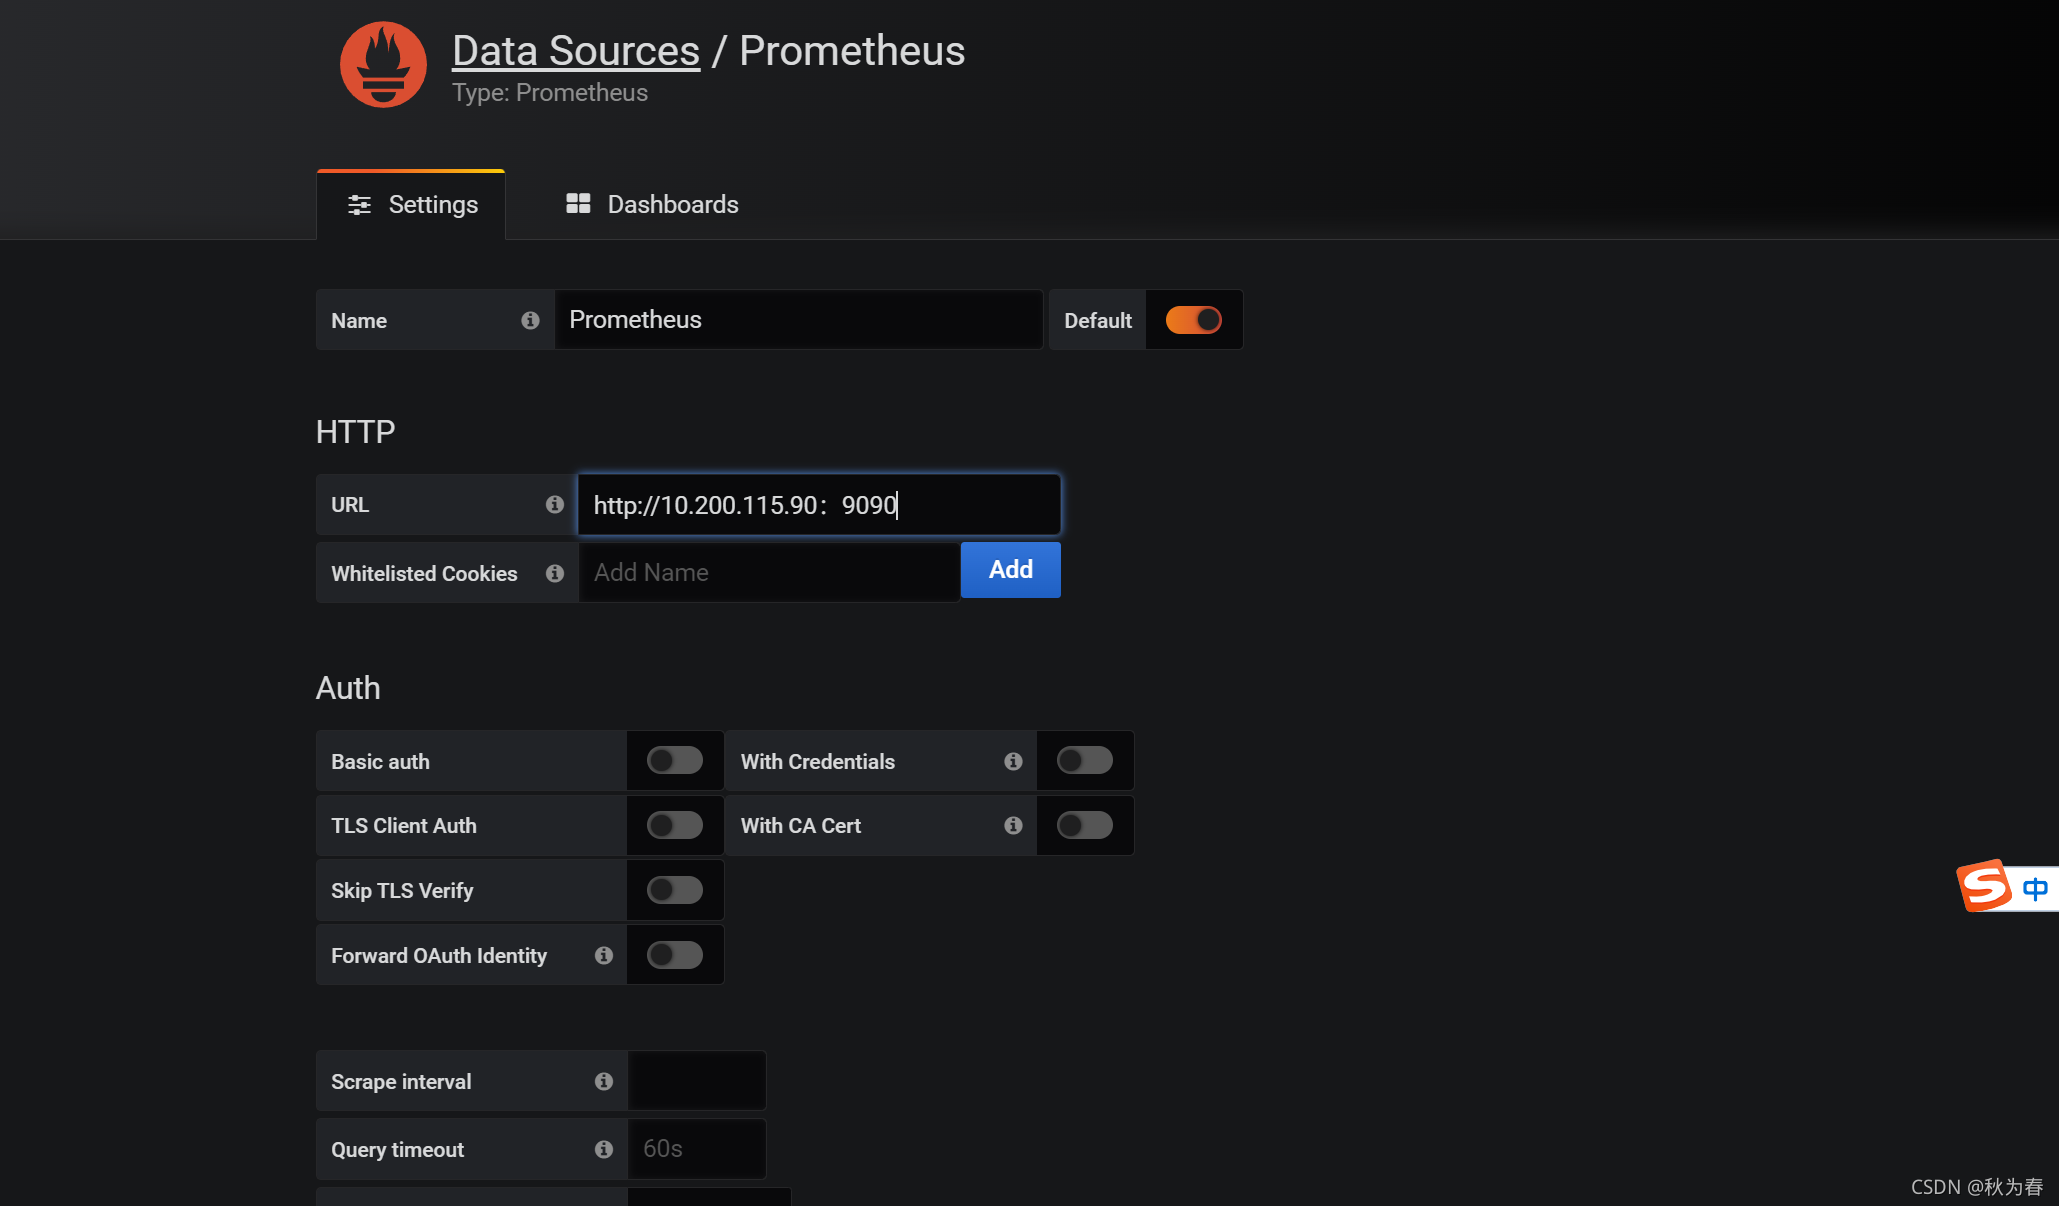Click the With Credentials info icon
Image resolution: width=2059 pixels, height=1206 pixels.
1013,762
